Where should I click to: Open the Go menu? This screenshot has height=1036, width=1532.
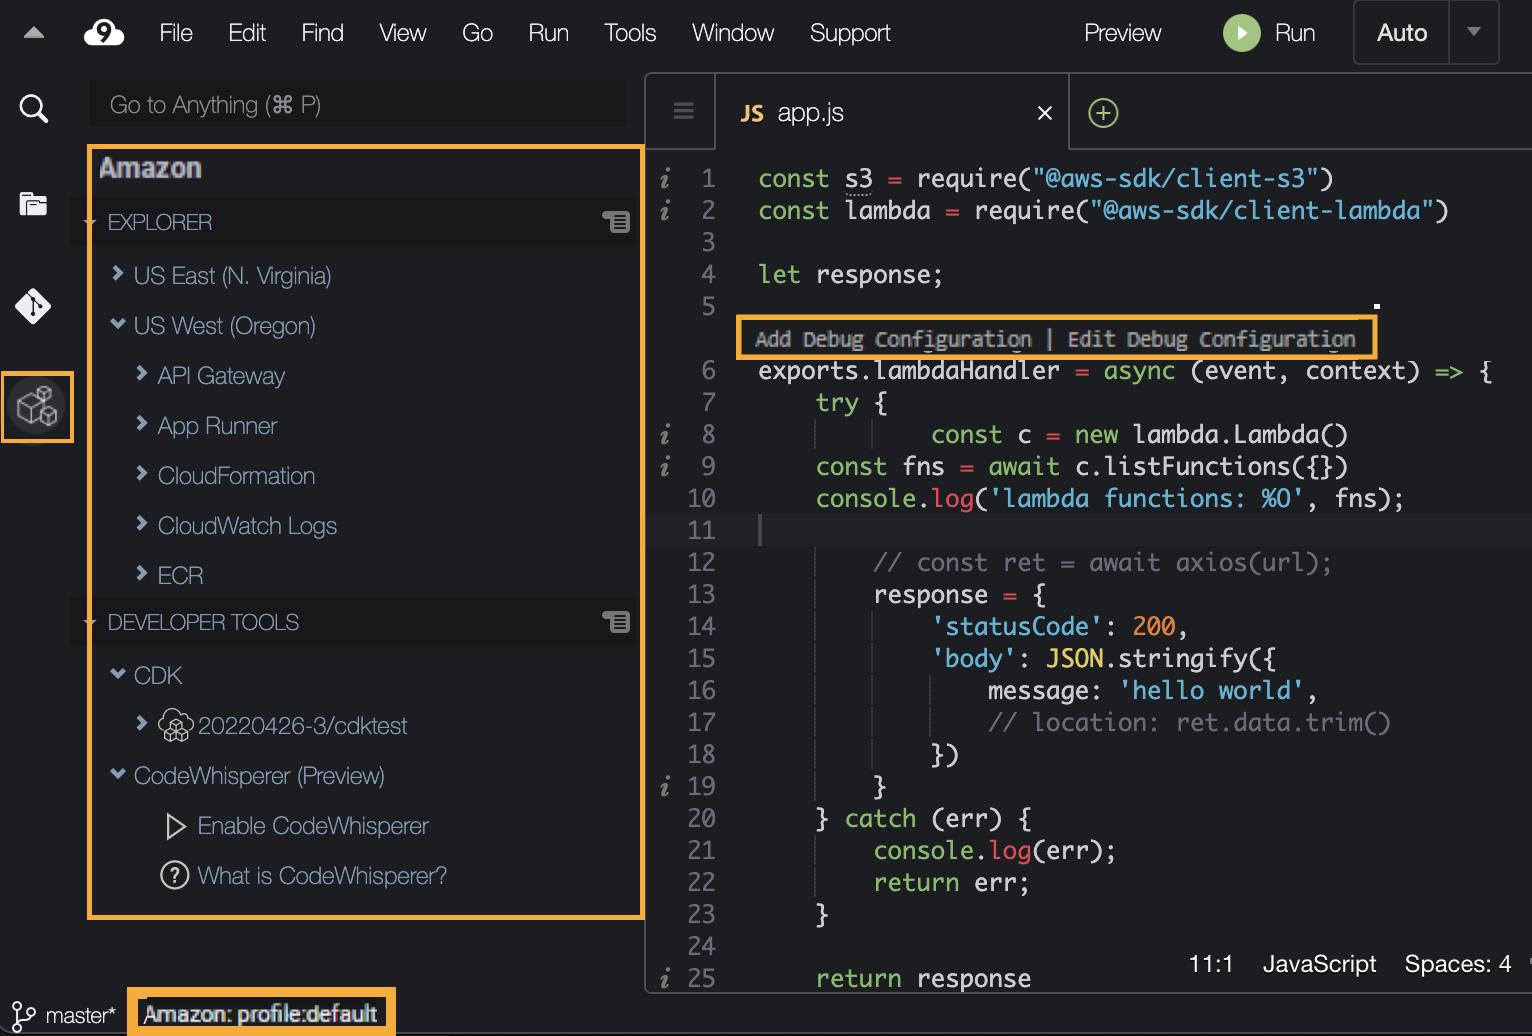[477, 33]
